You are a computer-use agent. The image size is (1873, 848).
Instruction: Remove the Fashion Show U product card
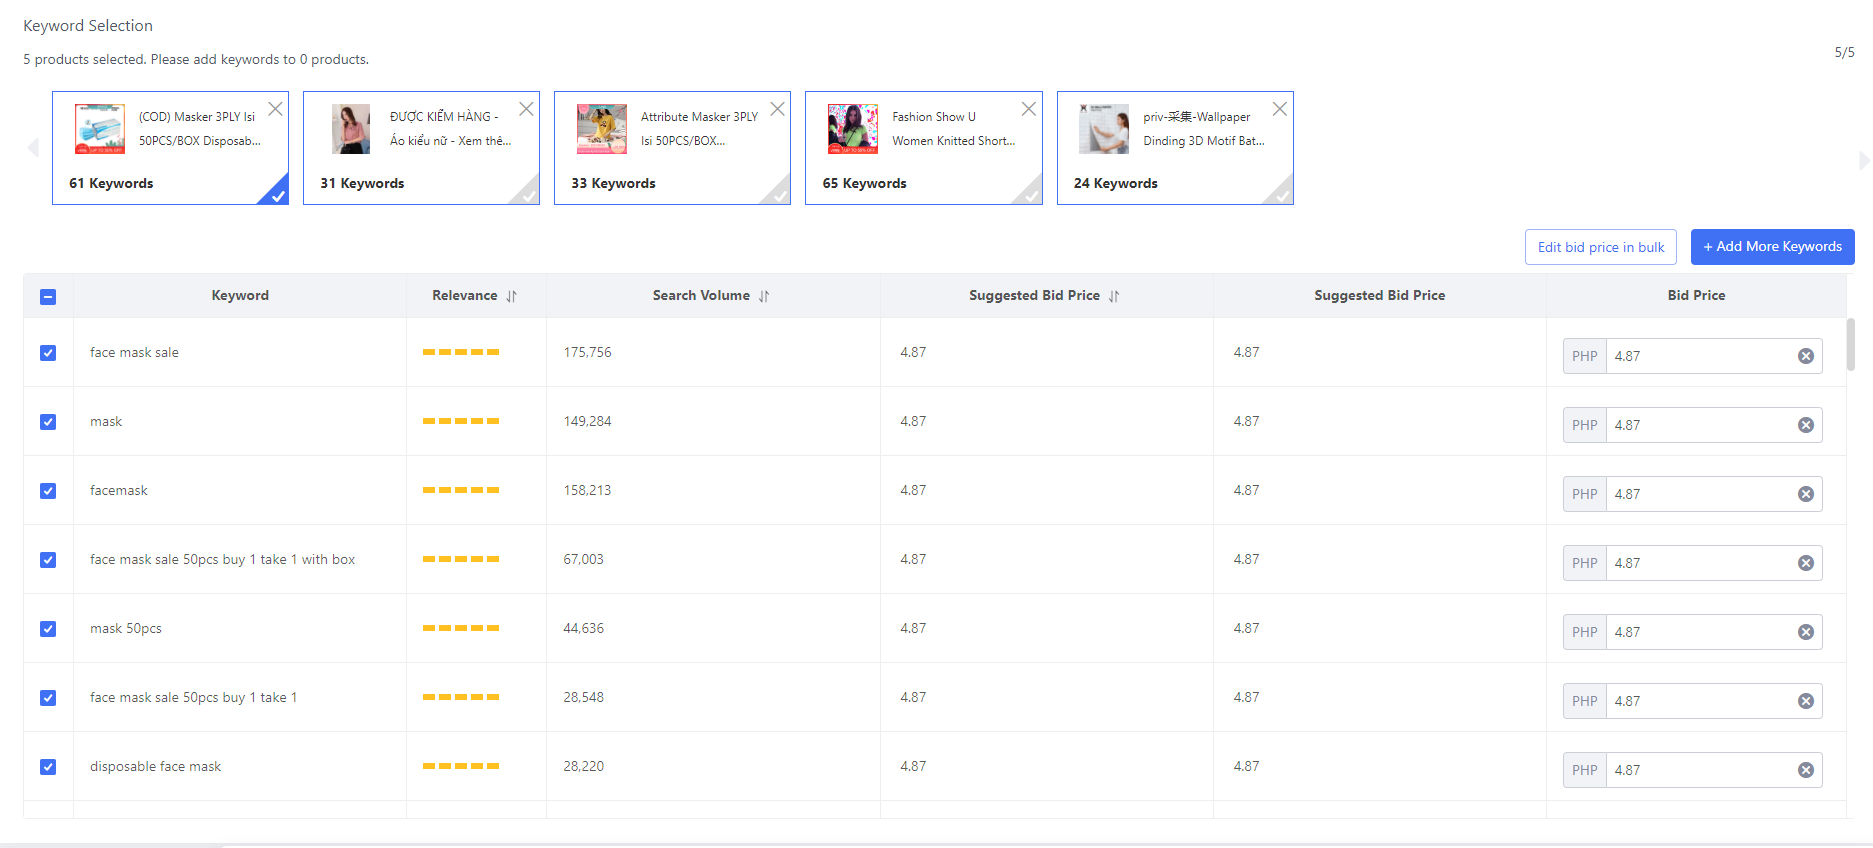click(1028, 109)
